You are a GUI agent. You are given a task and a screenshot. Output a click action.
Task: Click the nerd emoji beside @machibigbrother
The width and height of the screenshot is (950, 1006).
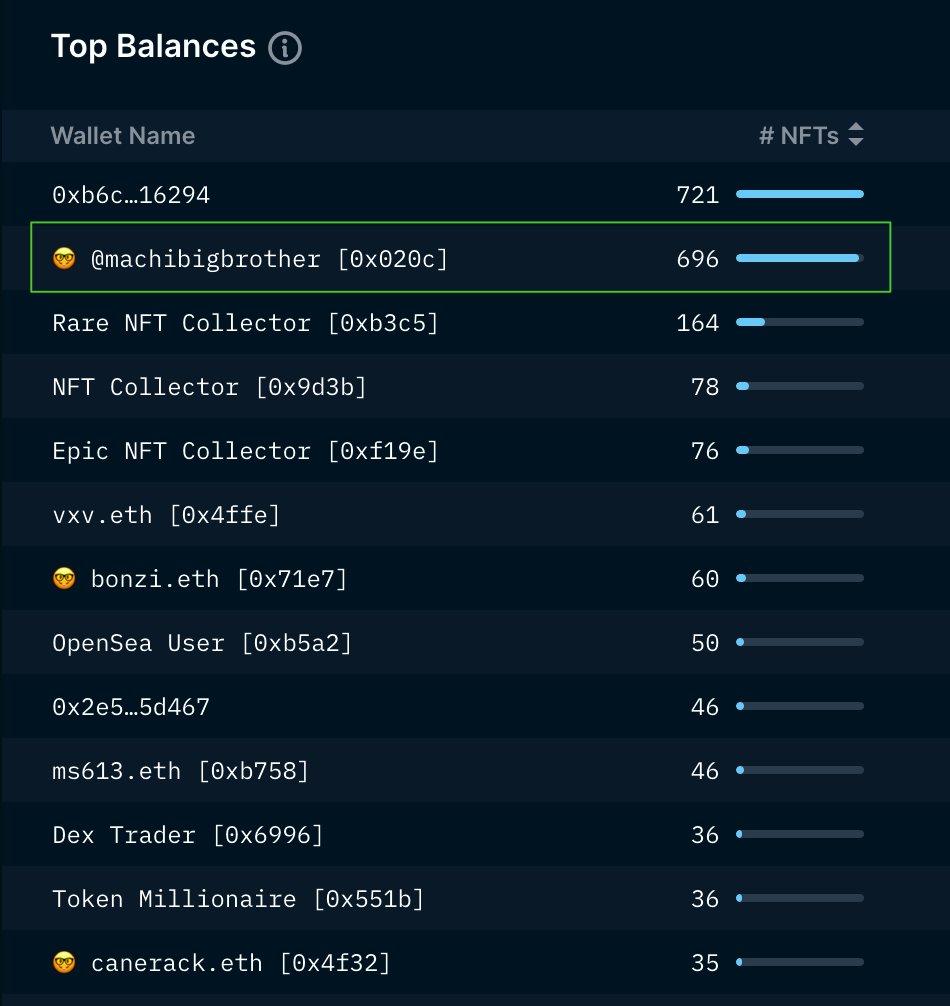(x=64, y=259)
